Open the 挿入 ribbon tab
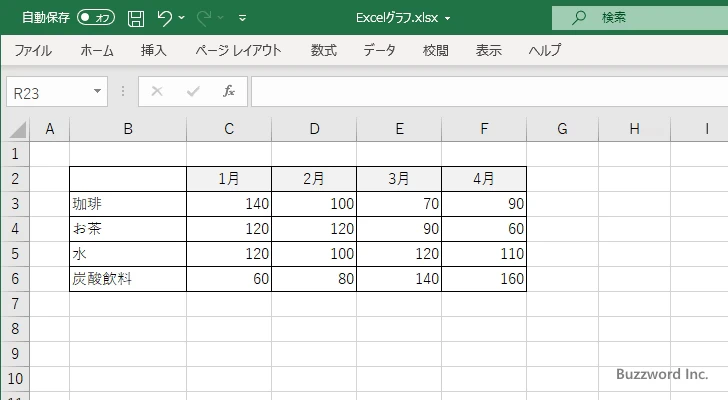The image size is (728, 400). click(x=153, y=50)
